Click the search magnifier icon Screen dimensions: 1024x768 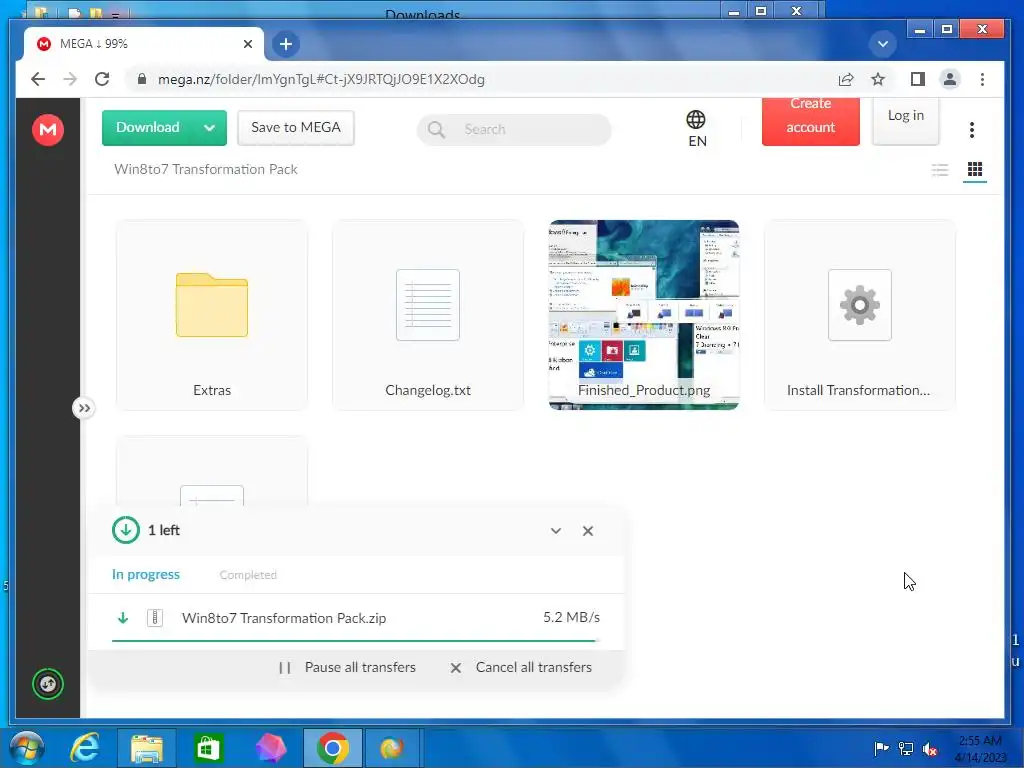[436, 129]
